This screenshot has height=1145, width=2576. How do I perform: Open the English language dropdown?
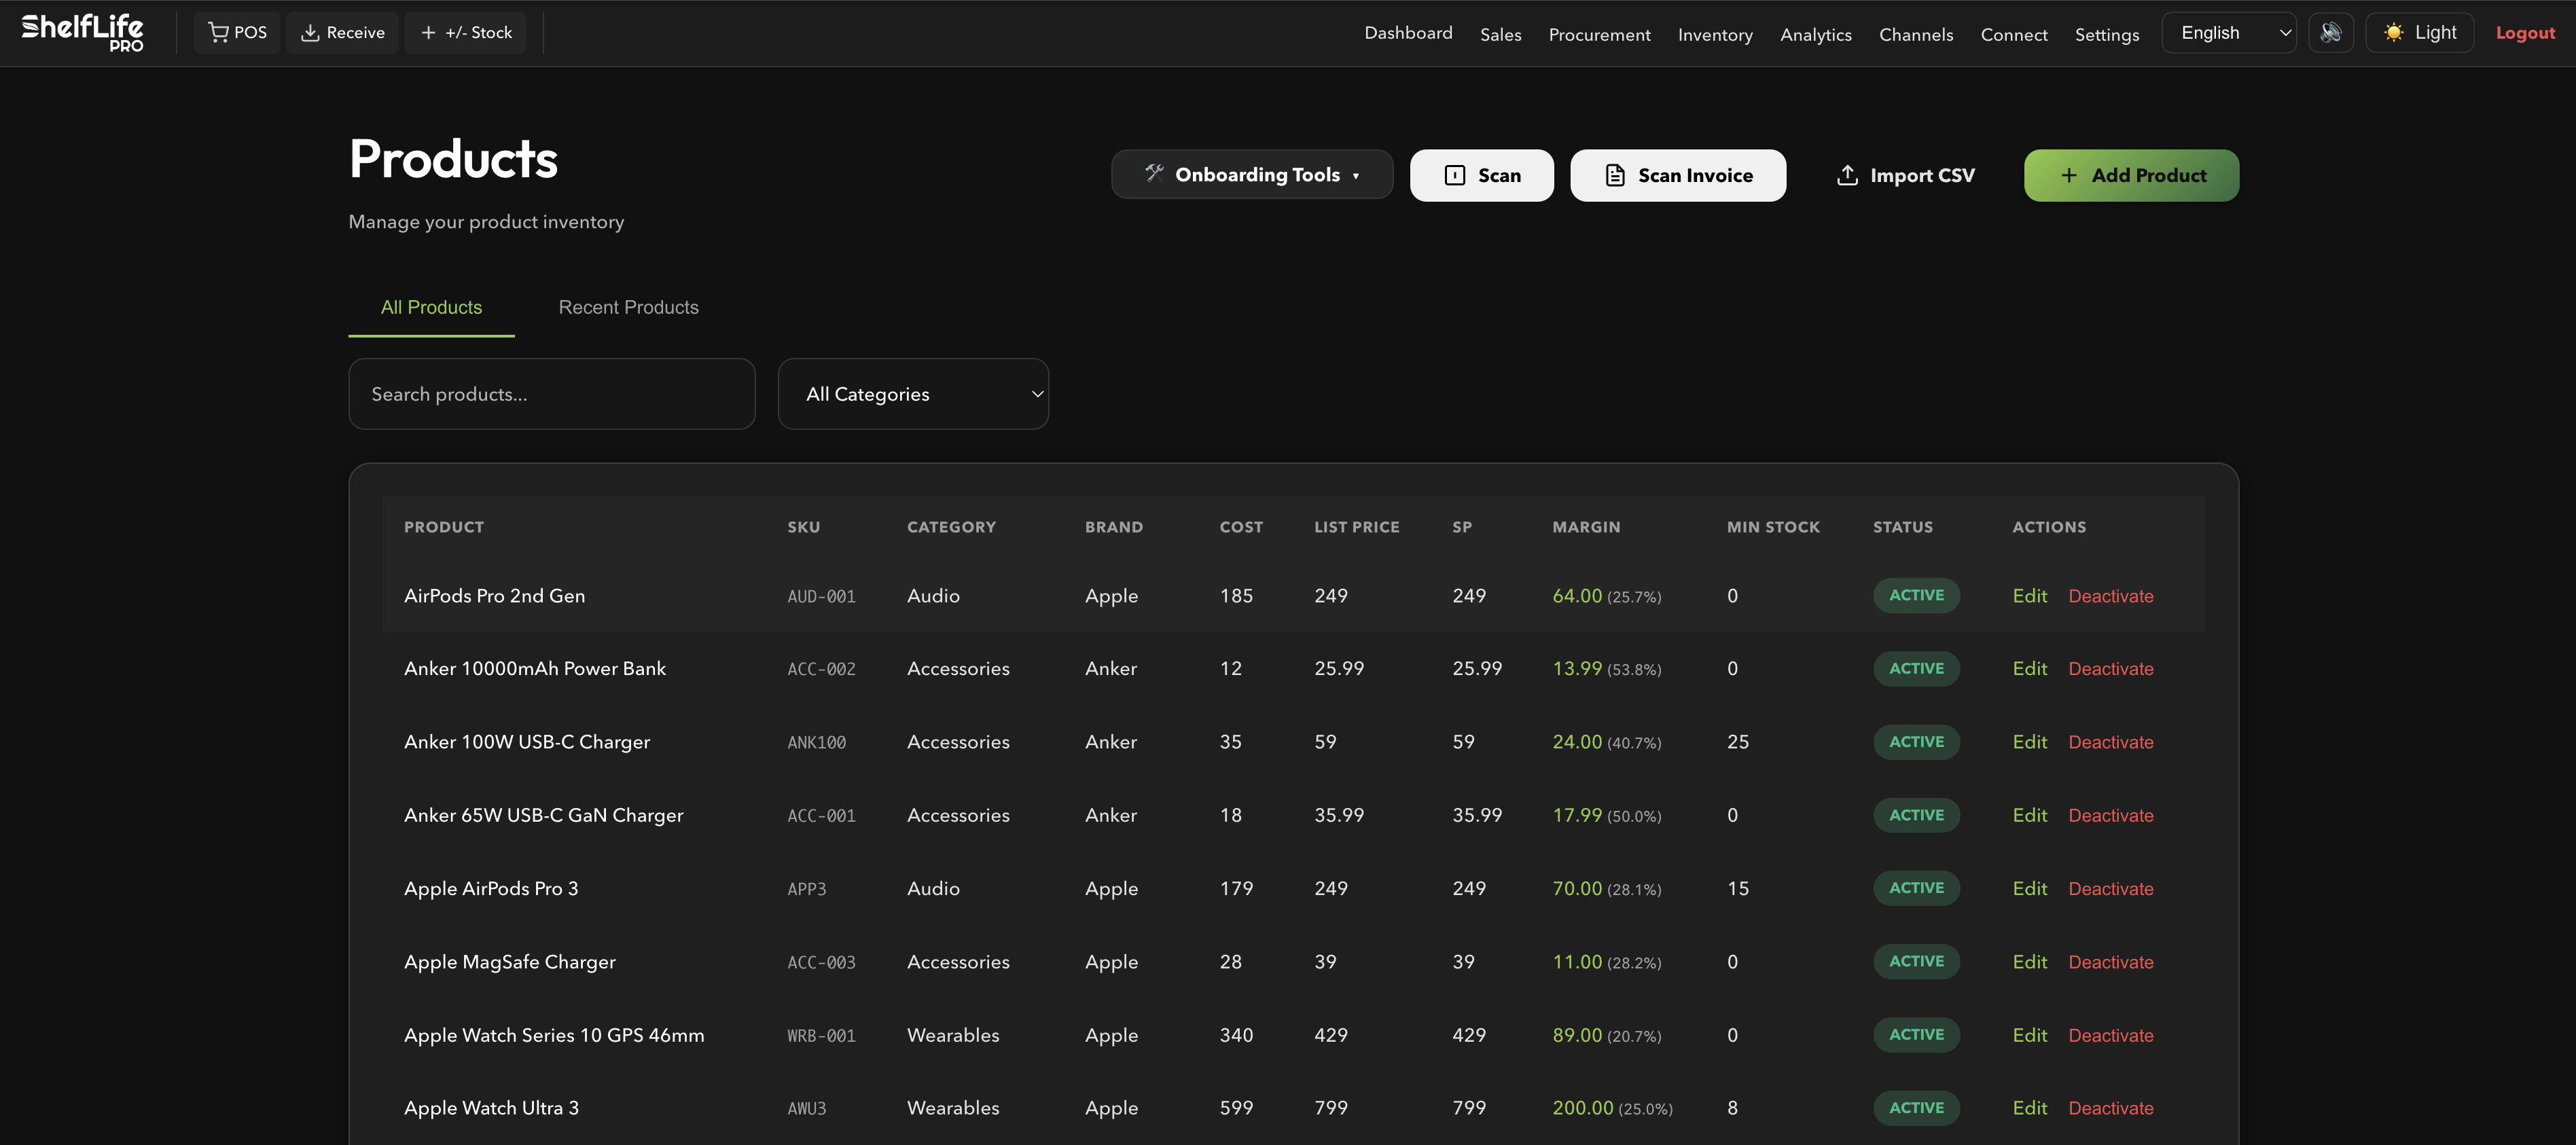[2228, 32]
